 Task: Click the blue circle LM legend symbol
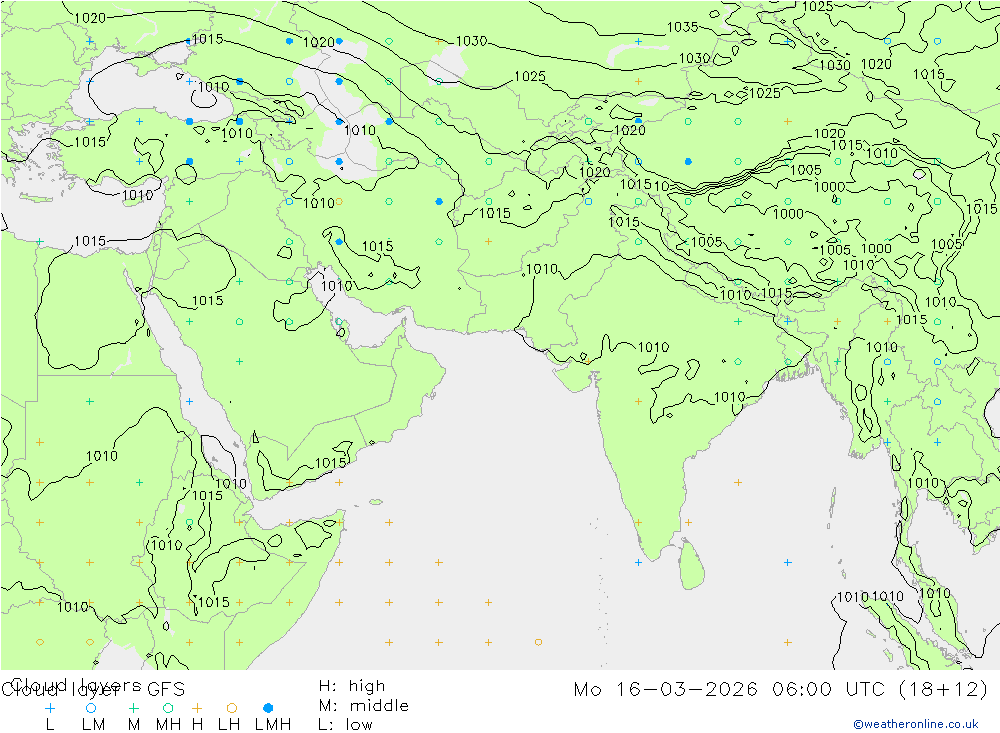pyautogui.click(x=91, y=708)
